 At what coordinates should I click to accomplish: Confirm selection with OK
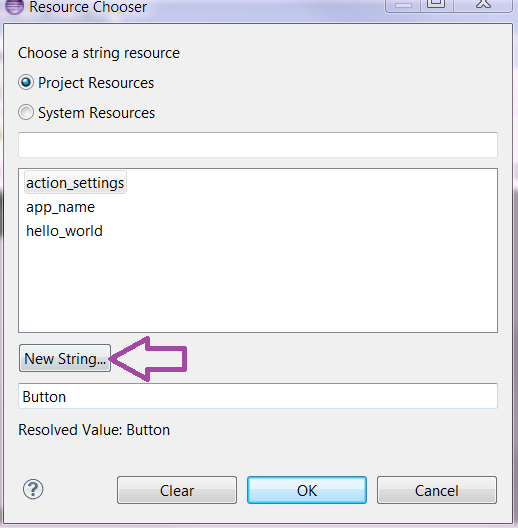307,490
